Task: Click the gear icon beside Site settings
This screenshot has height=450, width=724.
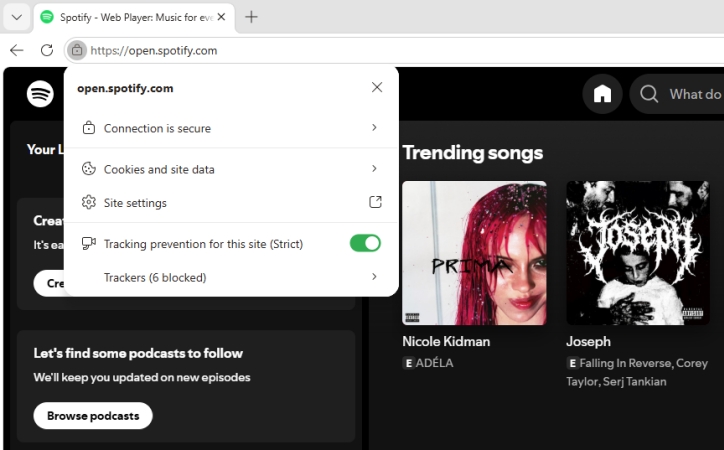Action: pyautogui.click(x=89, y=203)
